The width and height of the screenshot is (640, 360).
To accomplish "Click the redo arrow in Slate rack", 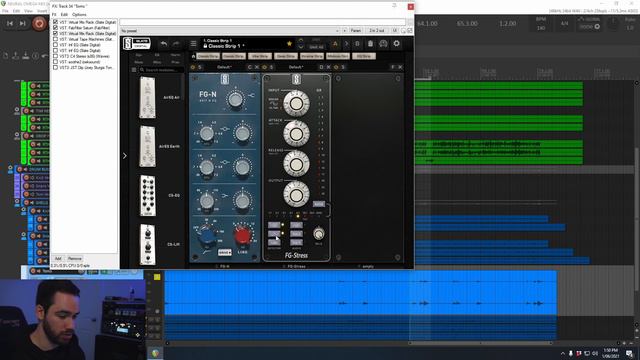I will [176, 44].
